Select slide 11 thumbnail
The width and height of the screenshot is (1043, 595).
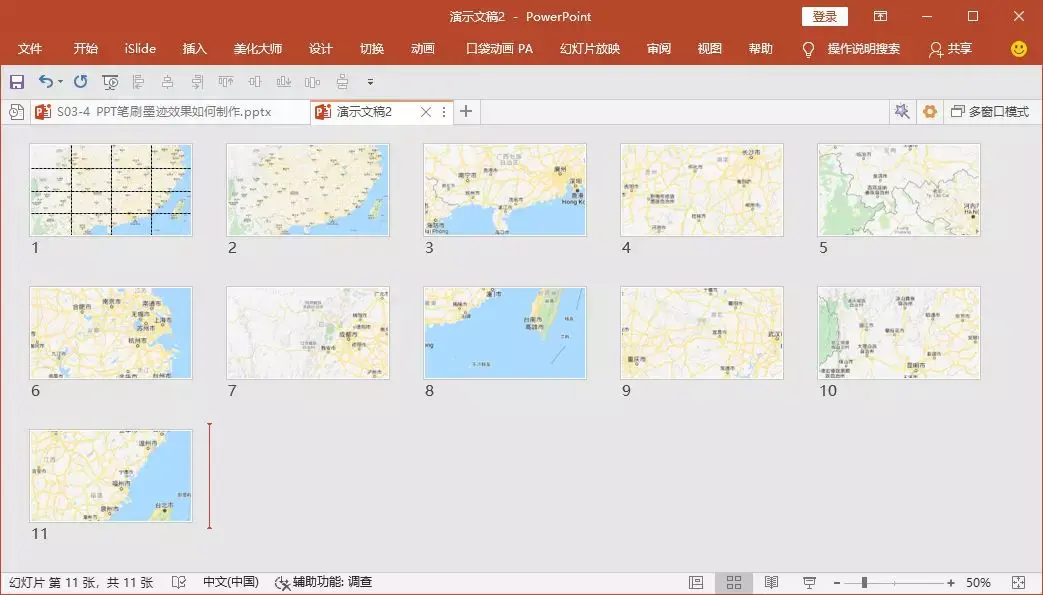click(111, 476)
